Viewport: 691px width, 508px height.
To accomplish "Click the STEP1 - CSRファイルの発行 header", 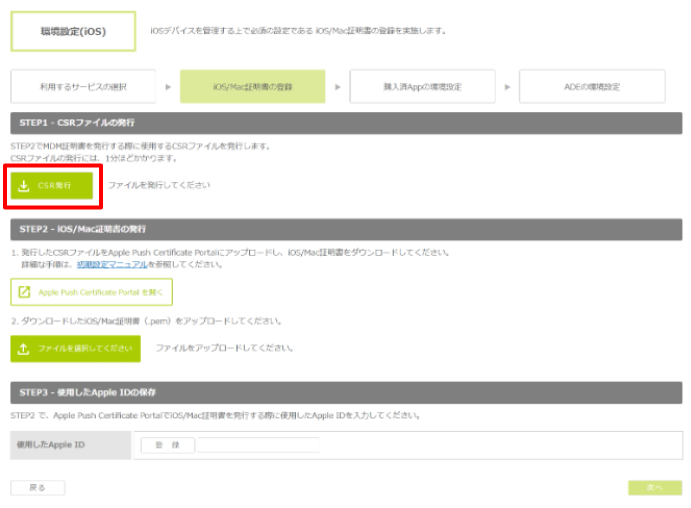I will pyautogui.click(x=346, y=122).
